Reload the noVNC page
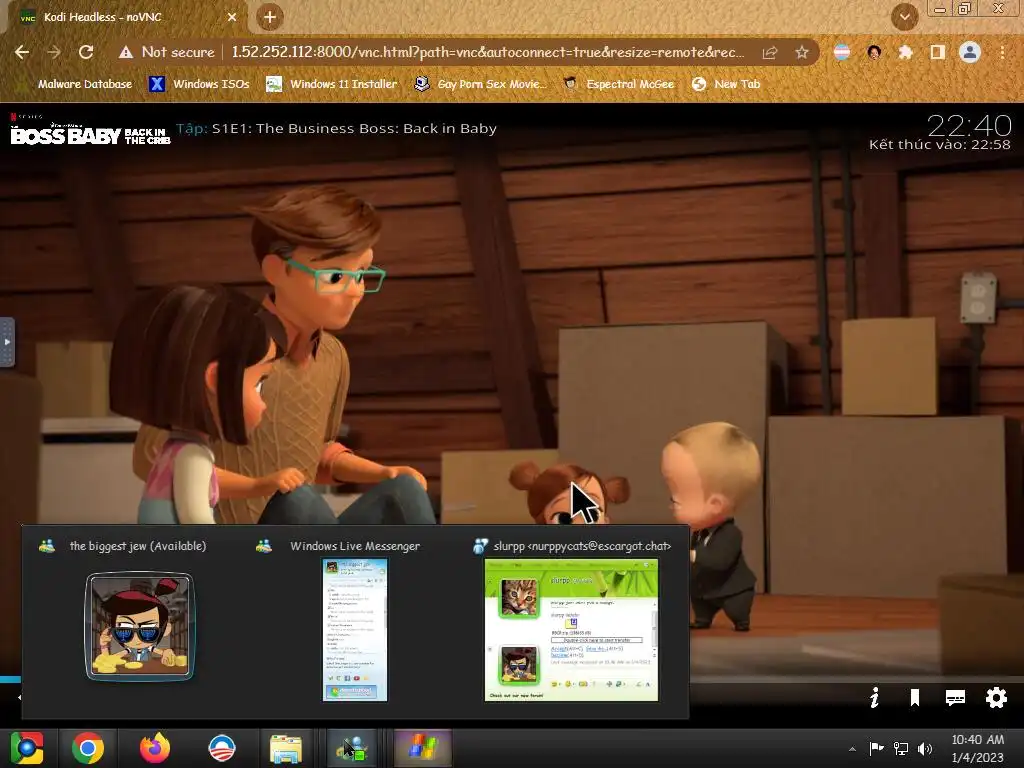The height and width of the screenshot is (768, 1024). click(86, 52)
